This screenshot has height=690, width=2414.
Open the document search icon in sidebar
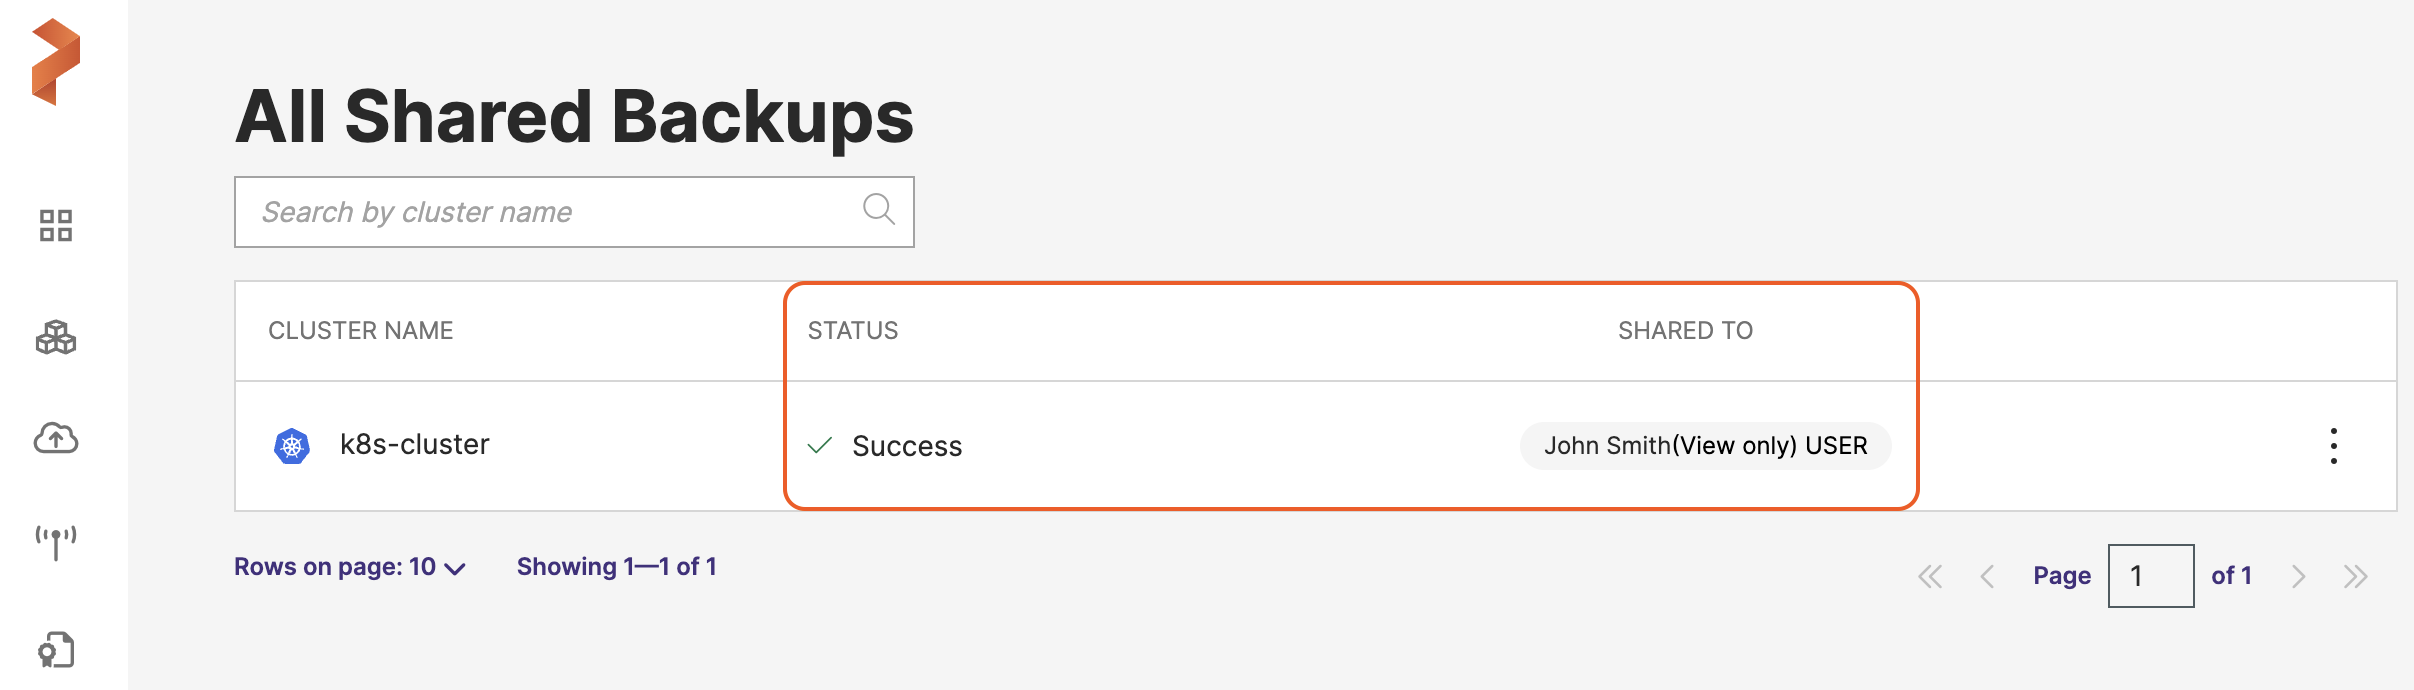56,650
